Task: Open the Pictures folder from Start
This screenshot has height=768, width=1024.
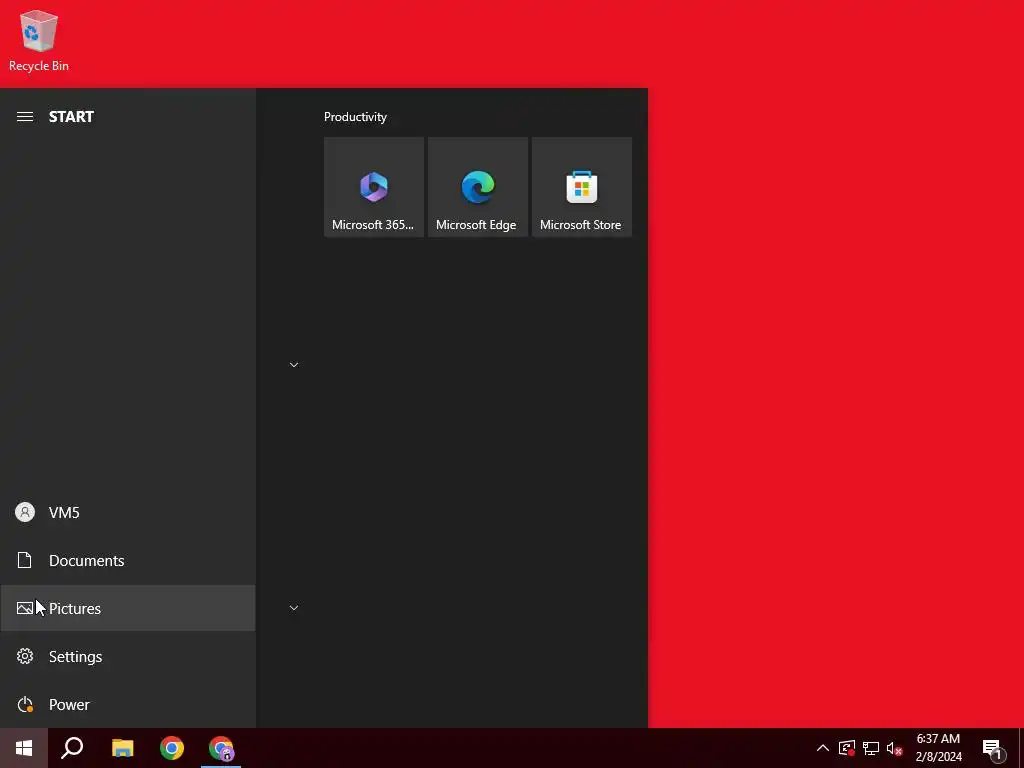Action: tap(128, 608)
